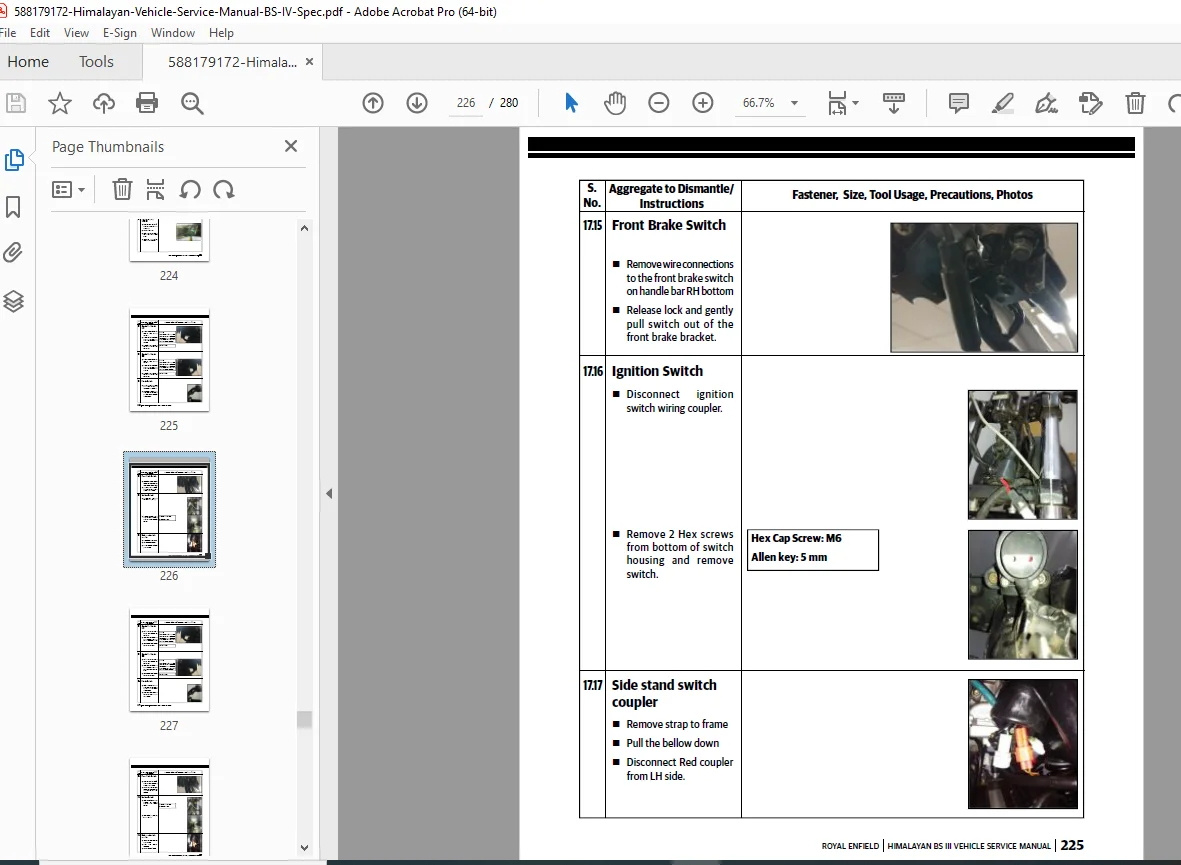Open the View menu

[76, 32]
